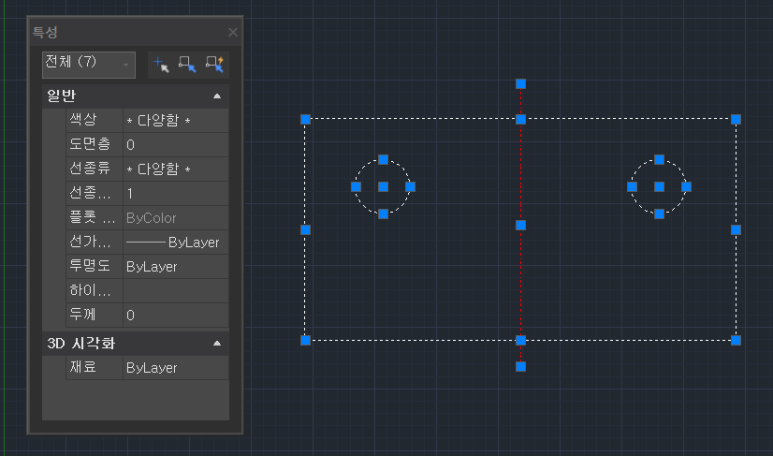
Task: Click the Select Objects icon
Action: pos(187,64)
